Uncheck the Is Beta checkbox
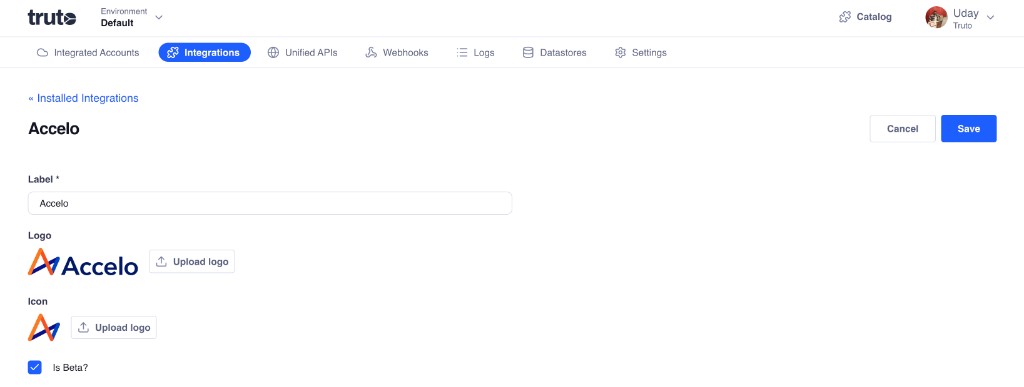The image size is (1024, 387). (35, 367)
